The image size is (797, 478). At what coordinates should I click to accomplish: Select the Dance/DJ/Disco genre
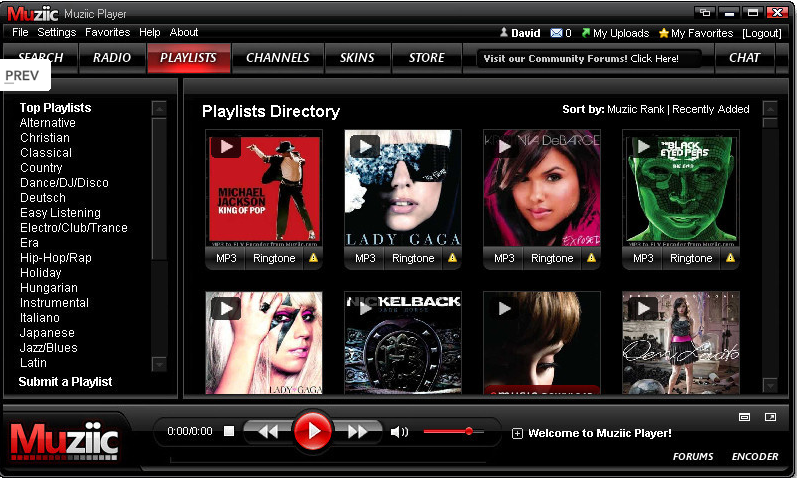pyautogui.click(x=65, y=183)
